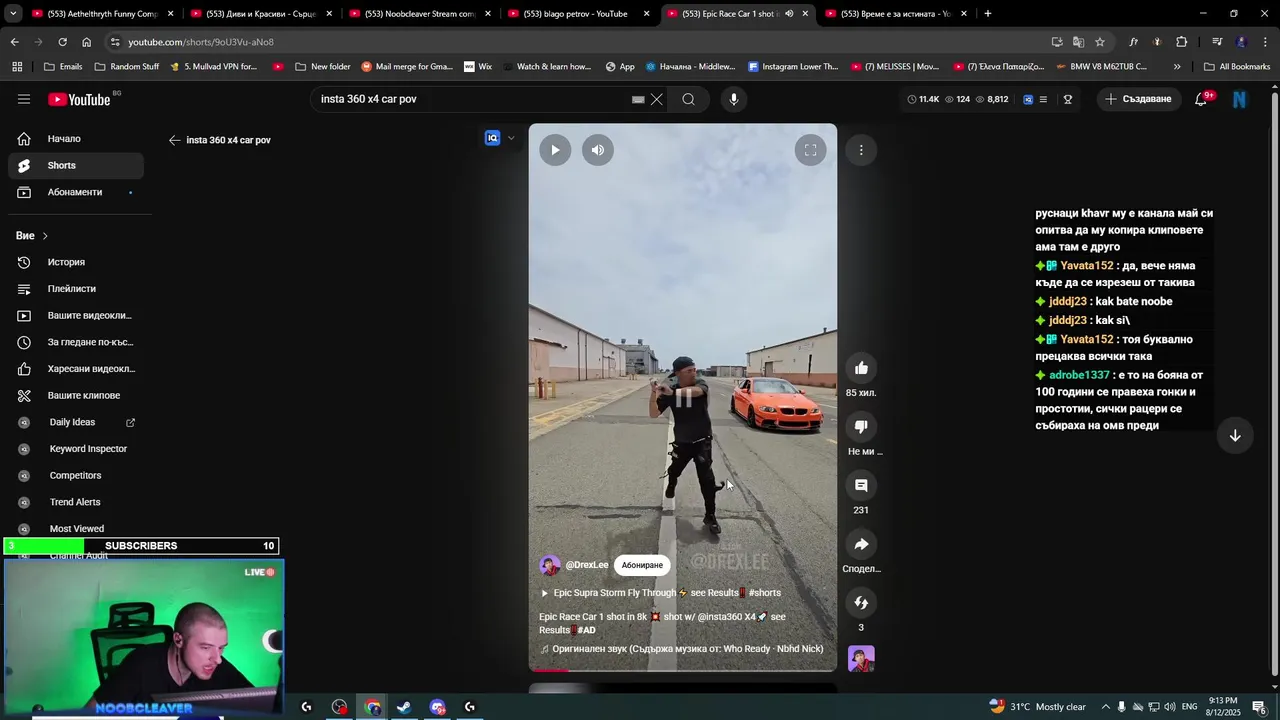
Task: Open Вашите клипове in sidebar
Action: pos(76,395)
